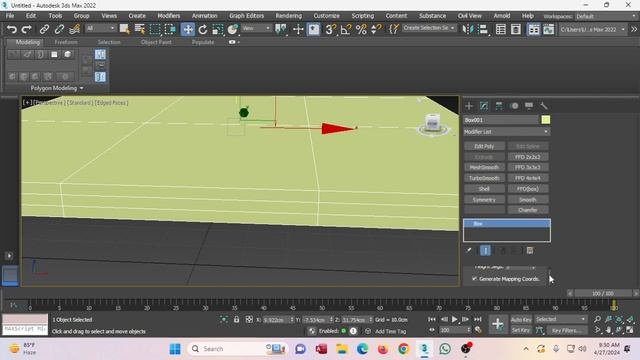Open the Create command panel tab
The height and width of the screenshot is (360, 640).
[469, 106]
